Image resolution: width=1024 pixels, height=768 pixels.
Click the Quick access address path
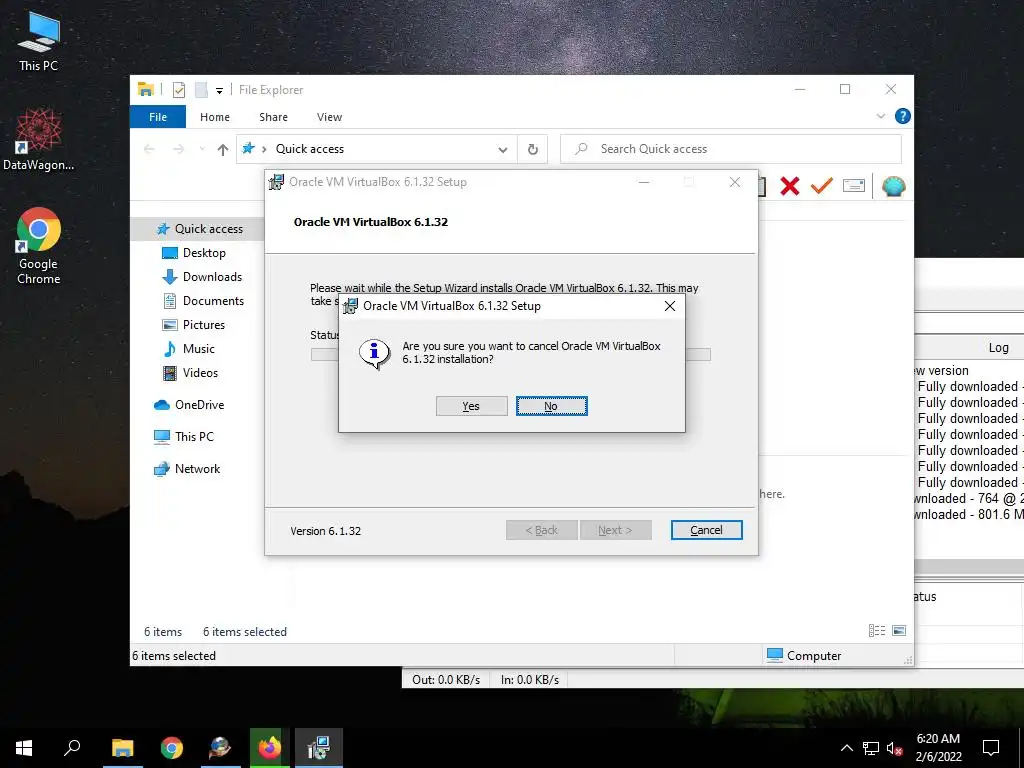pos(310,149)
